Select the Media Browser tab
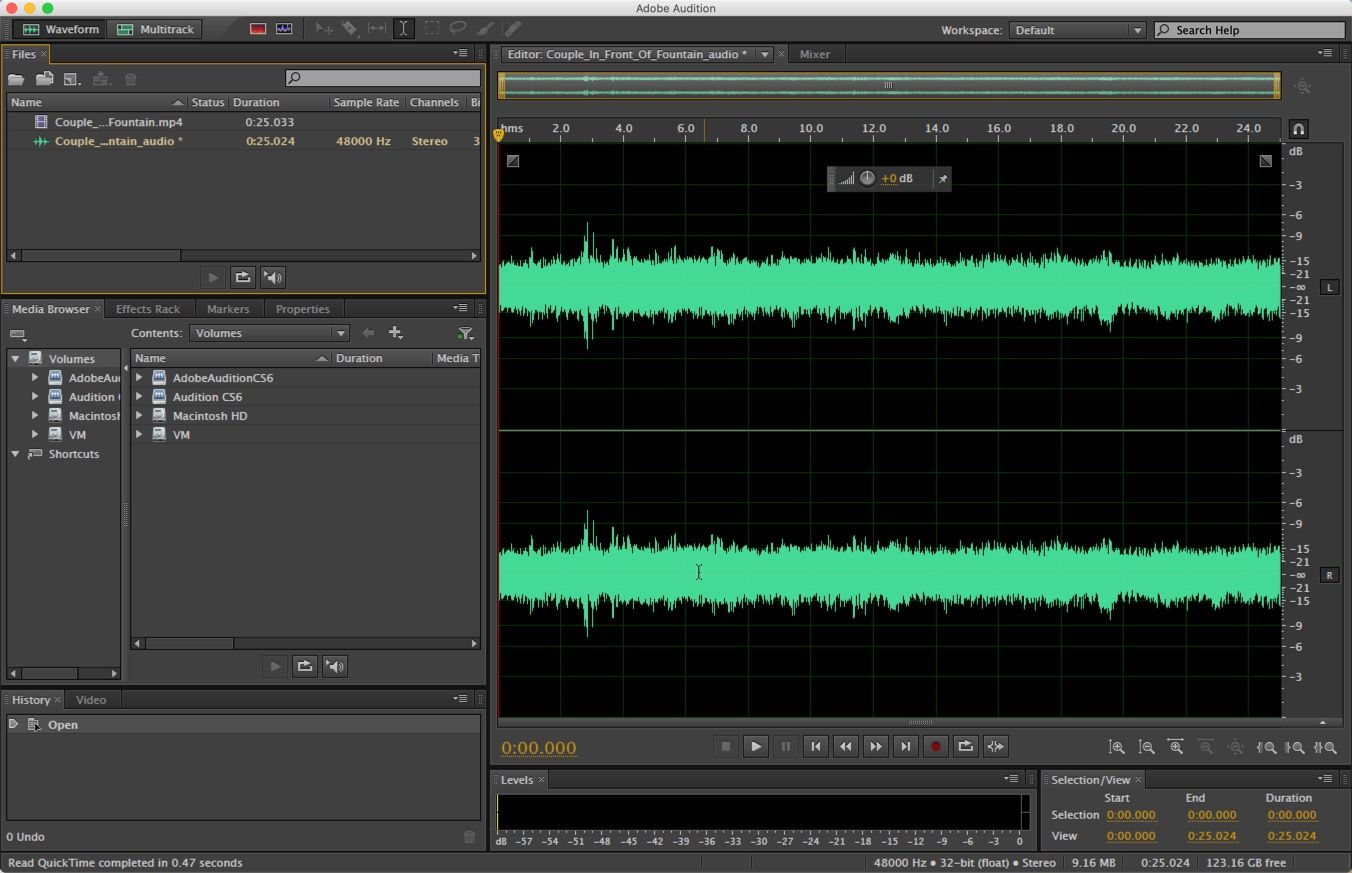Image resolution: width=1352 pixels, height=873 pixels. (x=50, y=309)
